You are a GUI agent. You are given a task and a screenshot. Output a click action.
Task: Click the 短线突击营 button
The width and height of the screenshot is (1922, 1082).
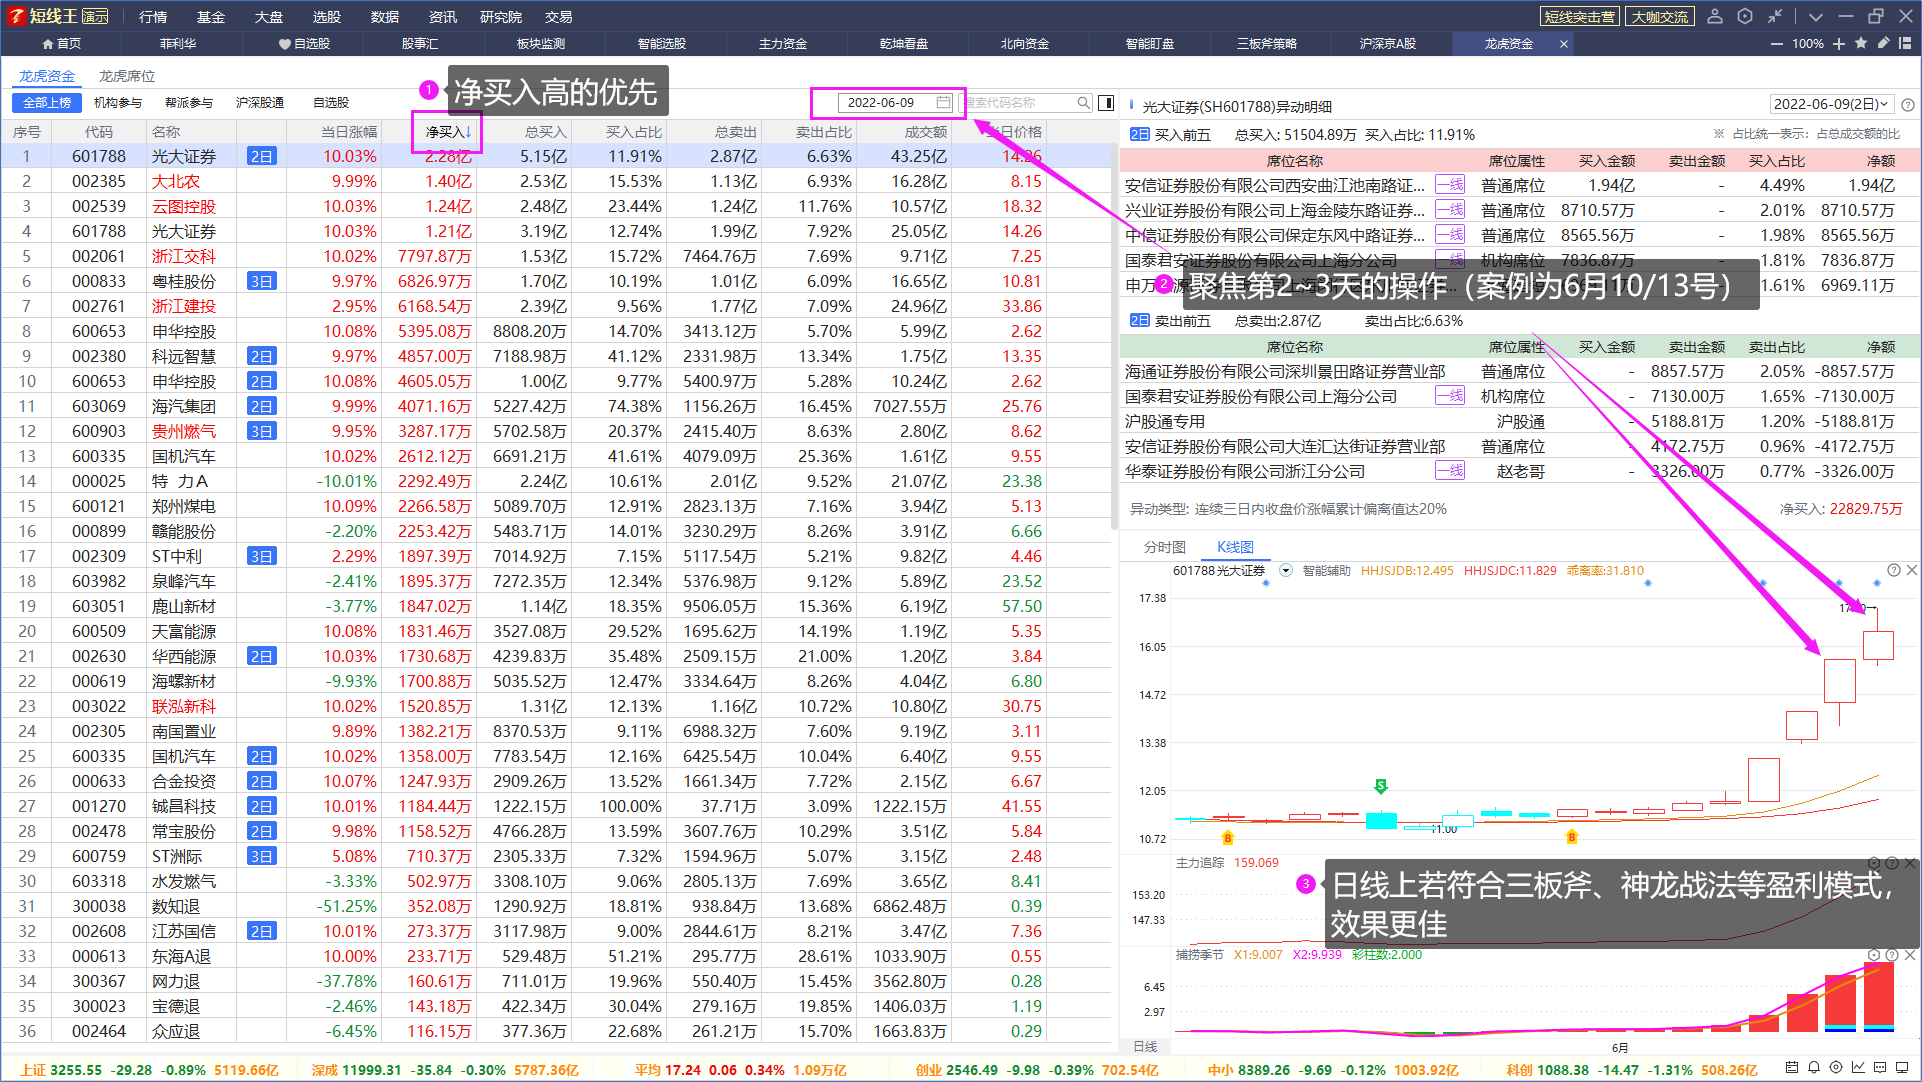click(x=1579, y=17)
